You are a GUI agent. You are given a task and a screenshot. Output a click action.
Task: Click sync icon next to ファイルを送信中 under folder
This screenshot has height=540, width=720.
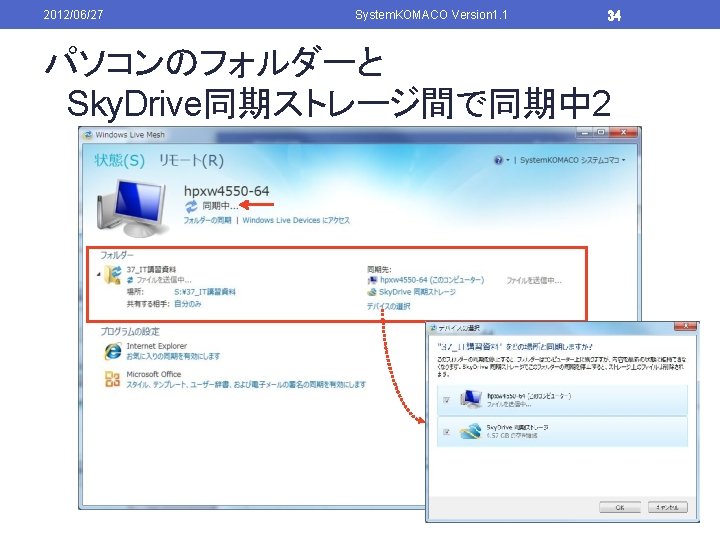pyautogui.click(x=130, y=280)
